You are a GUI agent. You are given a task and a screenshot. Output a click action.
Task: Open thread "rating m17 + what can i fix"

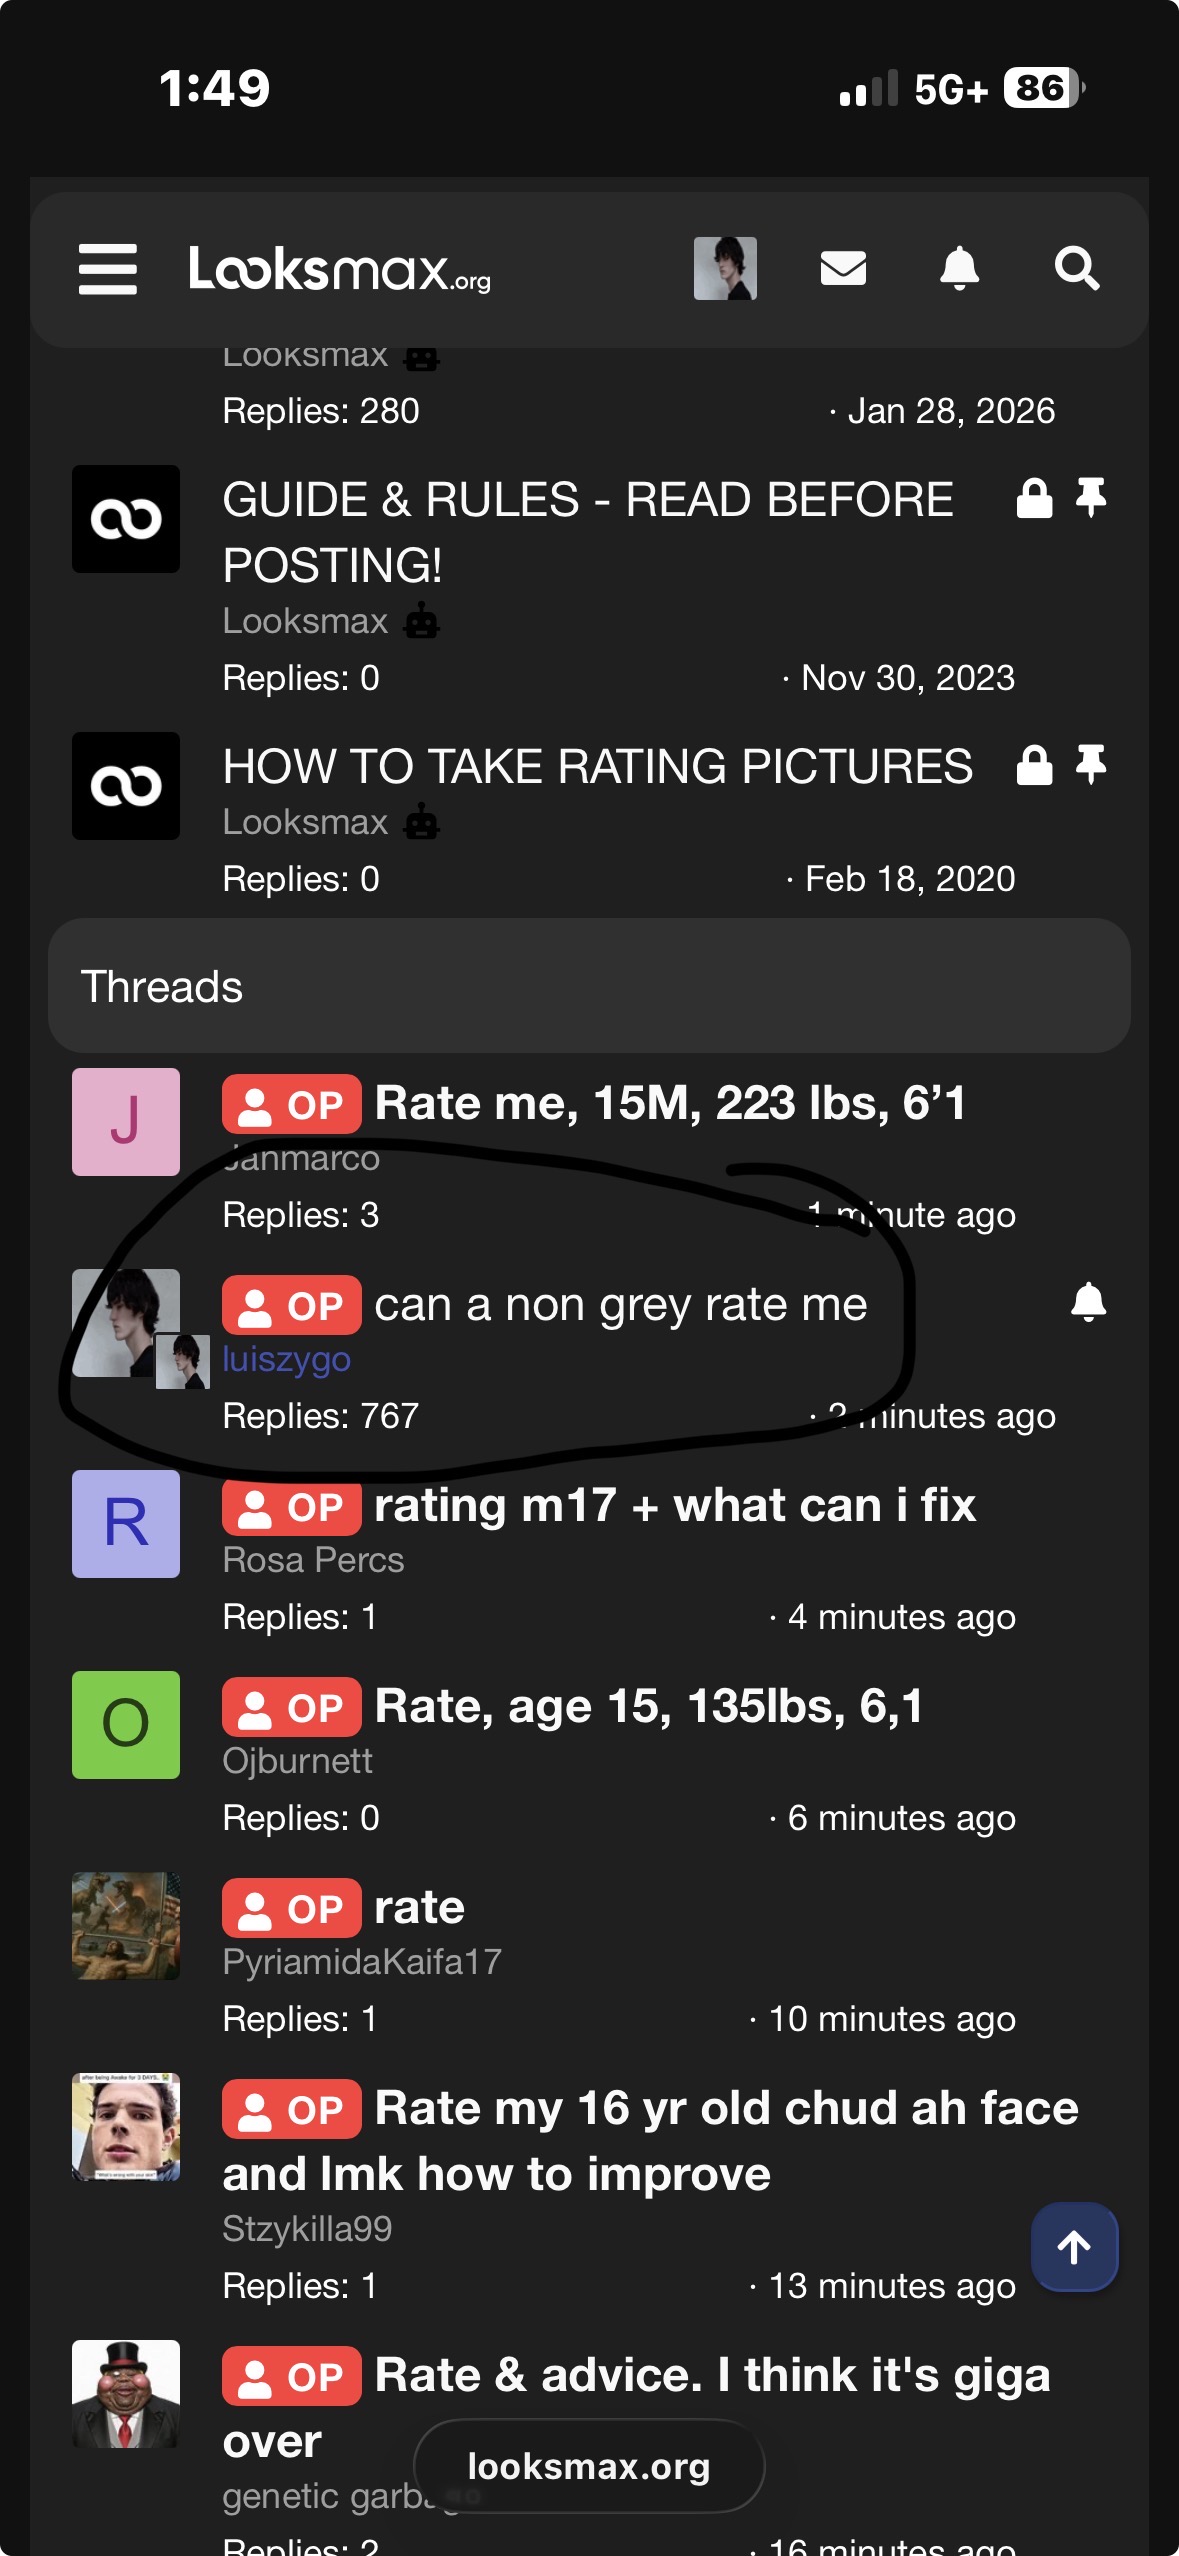[x=674, y=1506]
